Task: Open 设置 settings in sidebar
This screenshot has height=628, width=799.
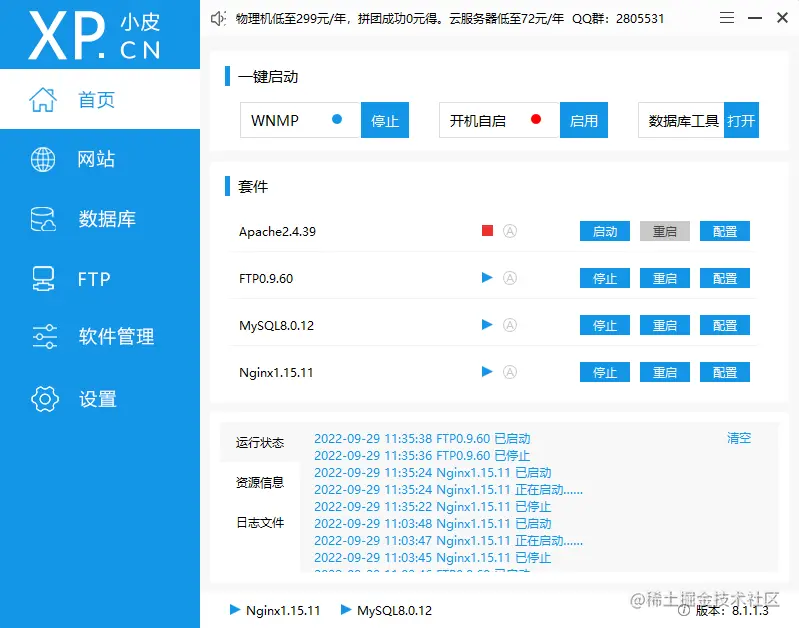Action: (x=100, y=399)
